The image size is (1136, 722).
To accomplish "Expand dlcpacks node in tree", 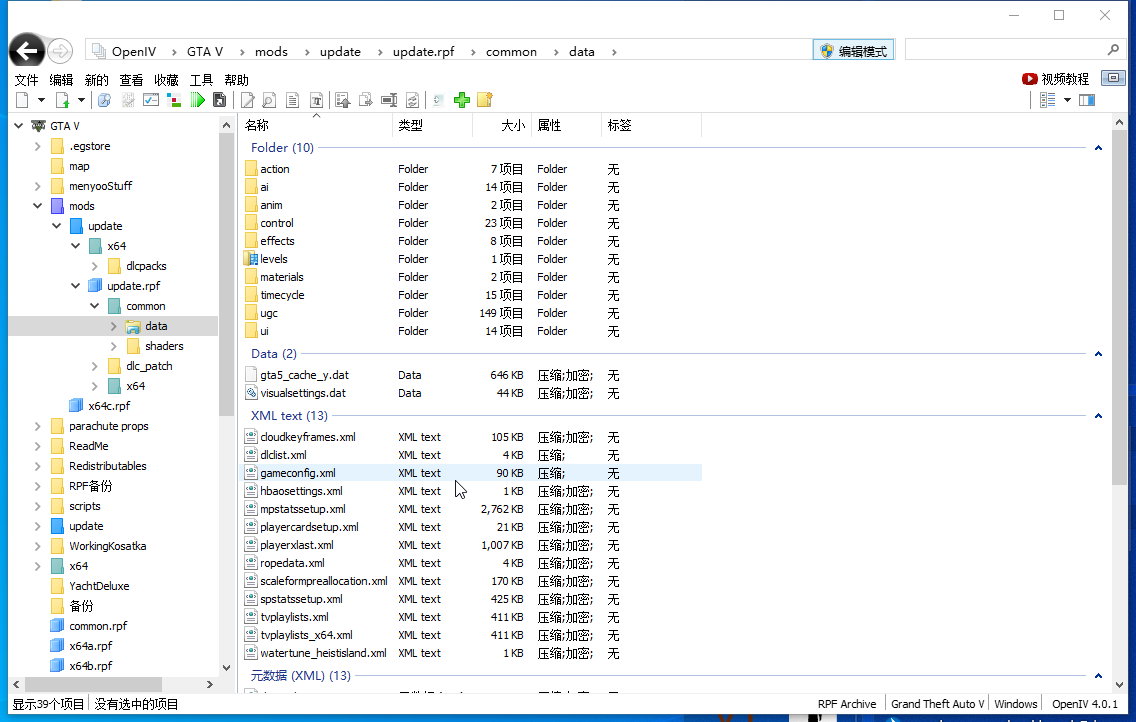I will coord(94,266).
